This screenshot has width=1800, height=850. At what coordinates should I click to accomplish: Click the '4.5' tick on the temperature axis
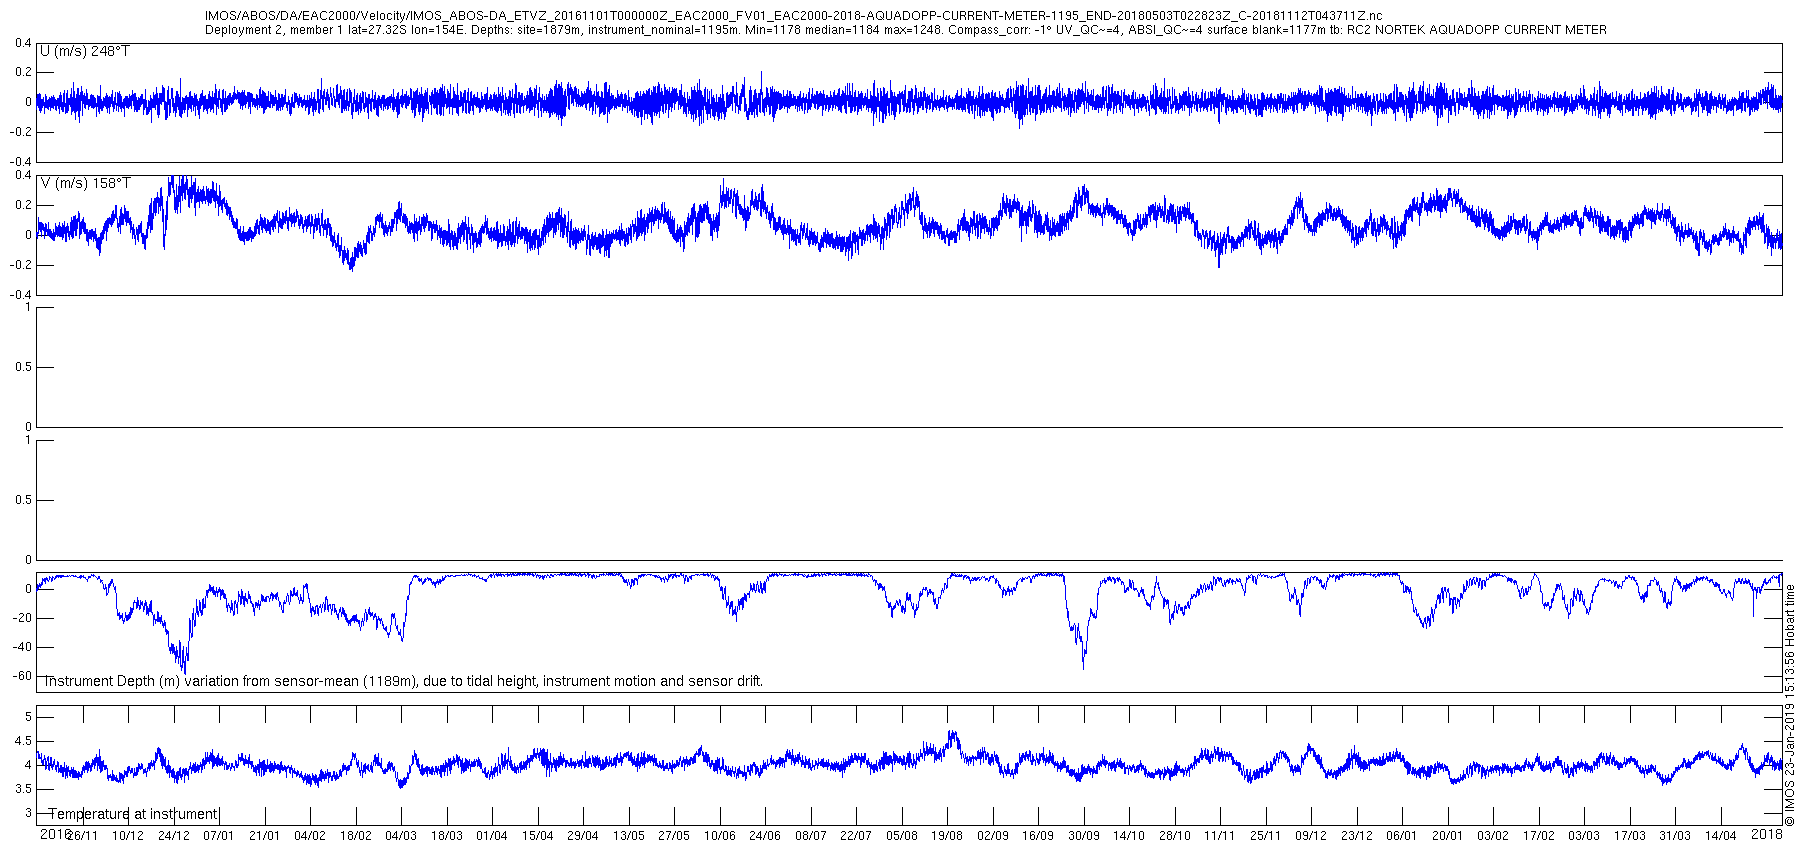pos(22,741)
